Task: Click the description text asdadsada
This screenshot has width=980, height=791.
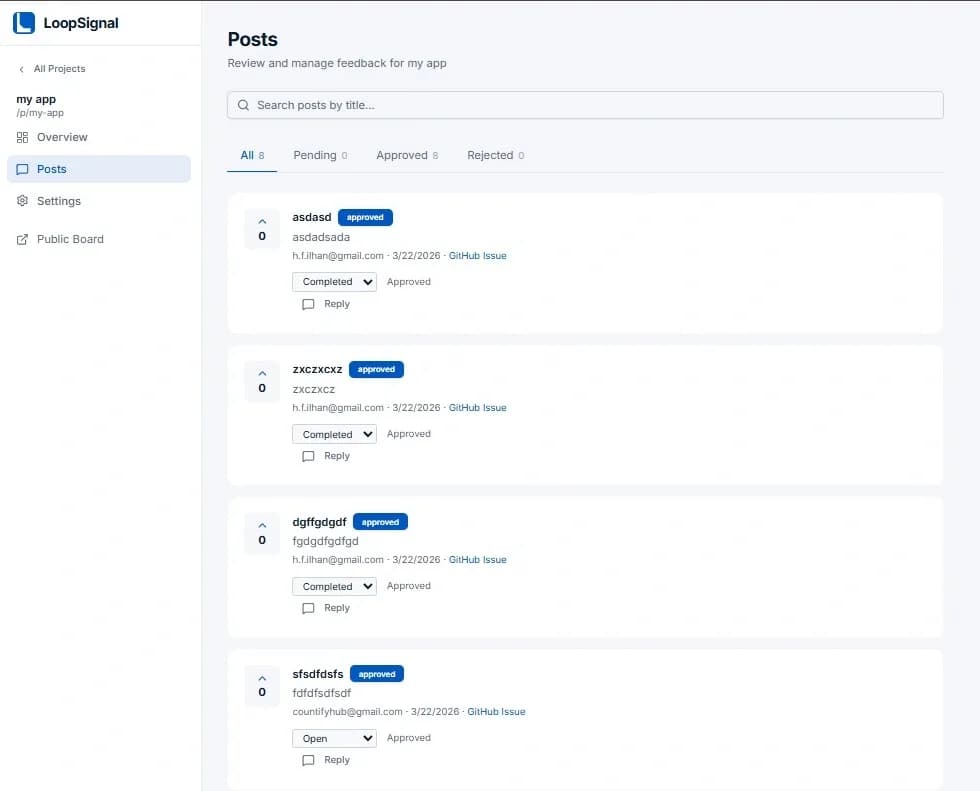Action: (321, 237)
